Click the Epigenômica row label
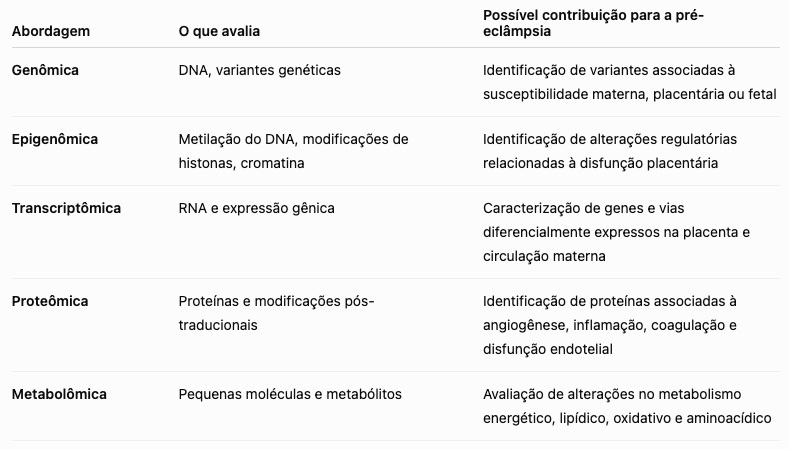The width and height of the screenshot is (790, 449). coord(55,140)
